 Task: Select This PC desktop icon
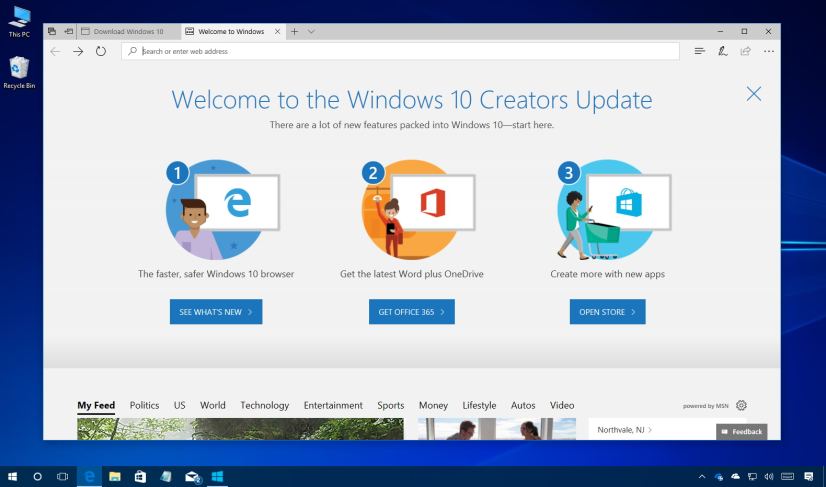pyautogui.click(x=19, y=22)
